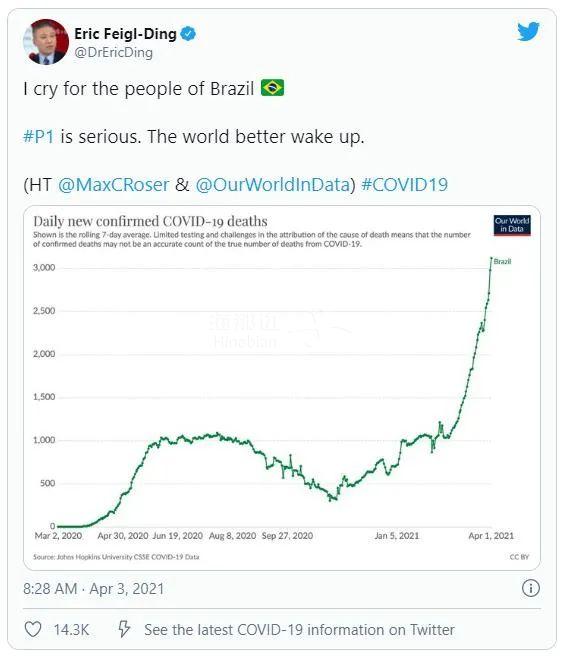Open the #COVID19 hashtag

pos(404,185)
